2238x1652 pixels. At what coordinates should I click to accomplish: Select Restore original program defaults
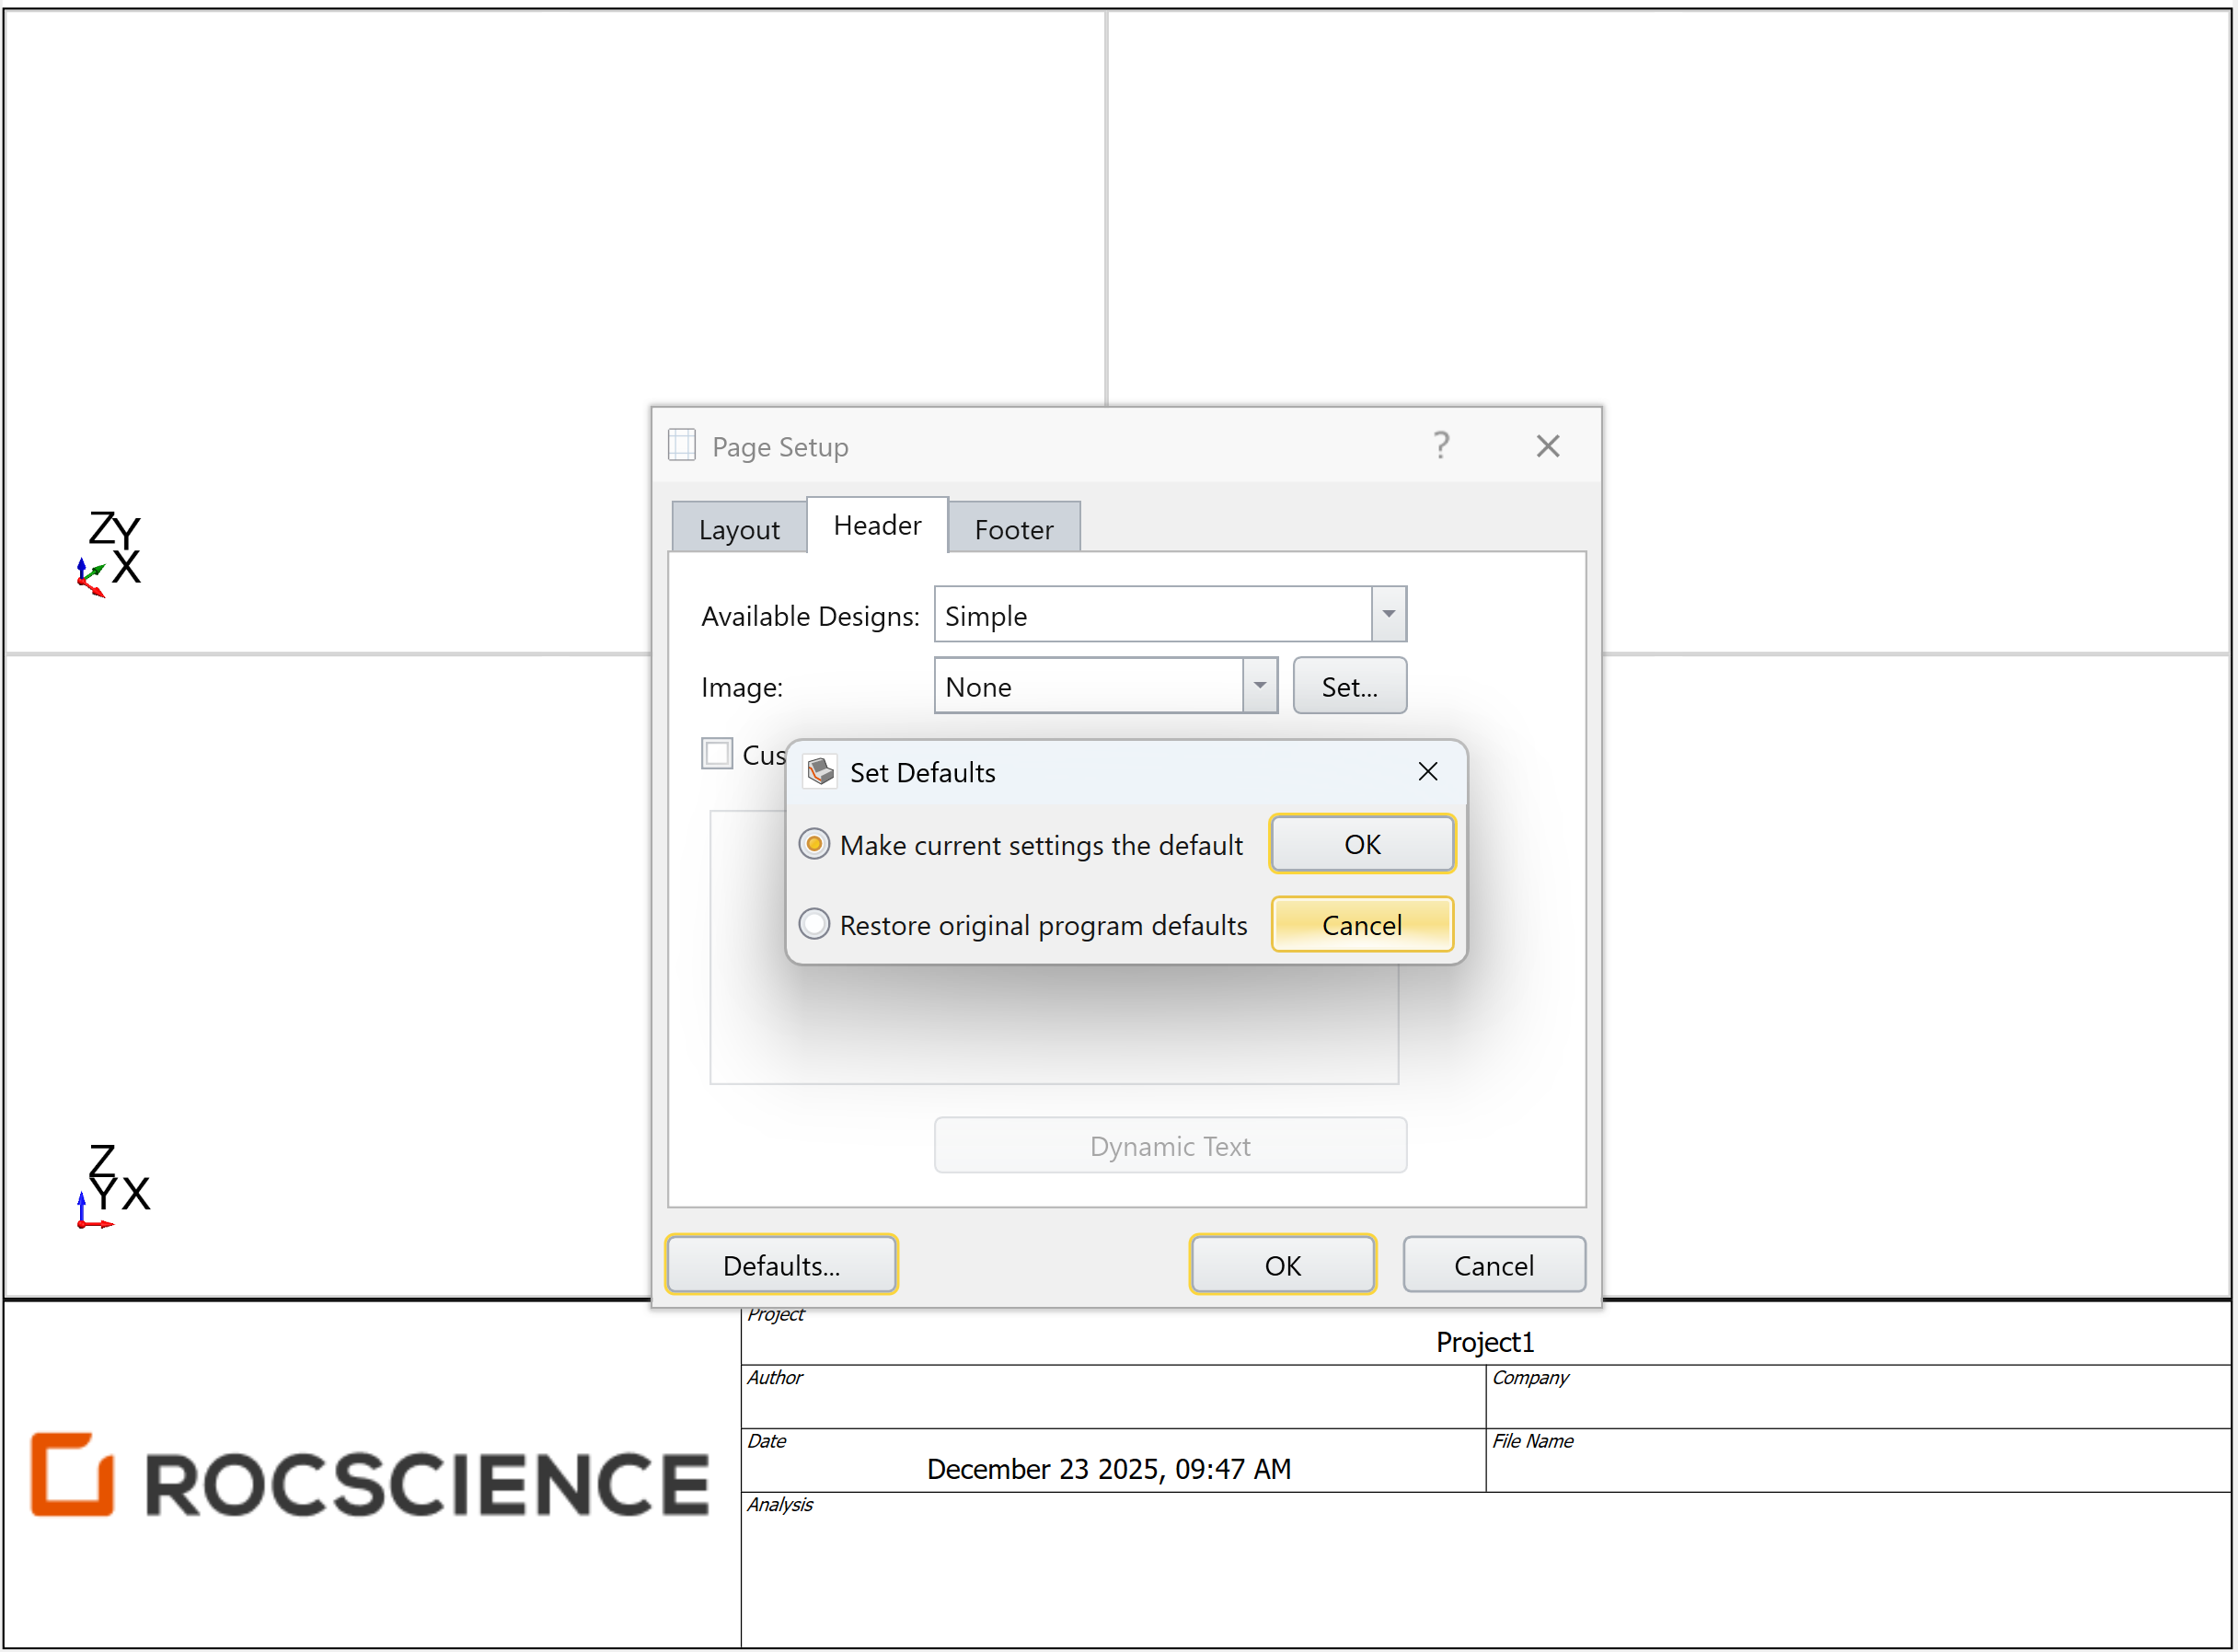814,924
